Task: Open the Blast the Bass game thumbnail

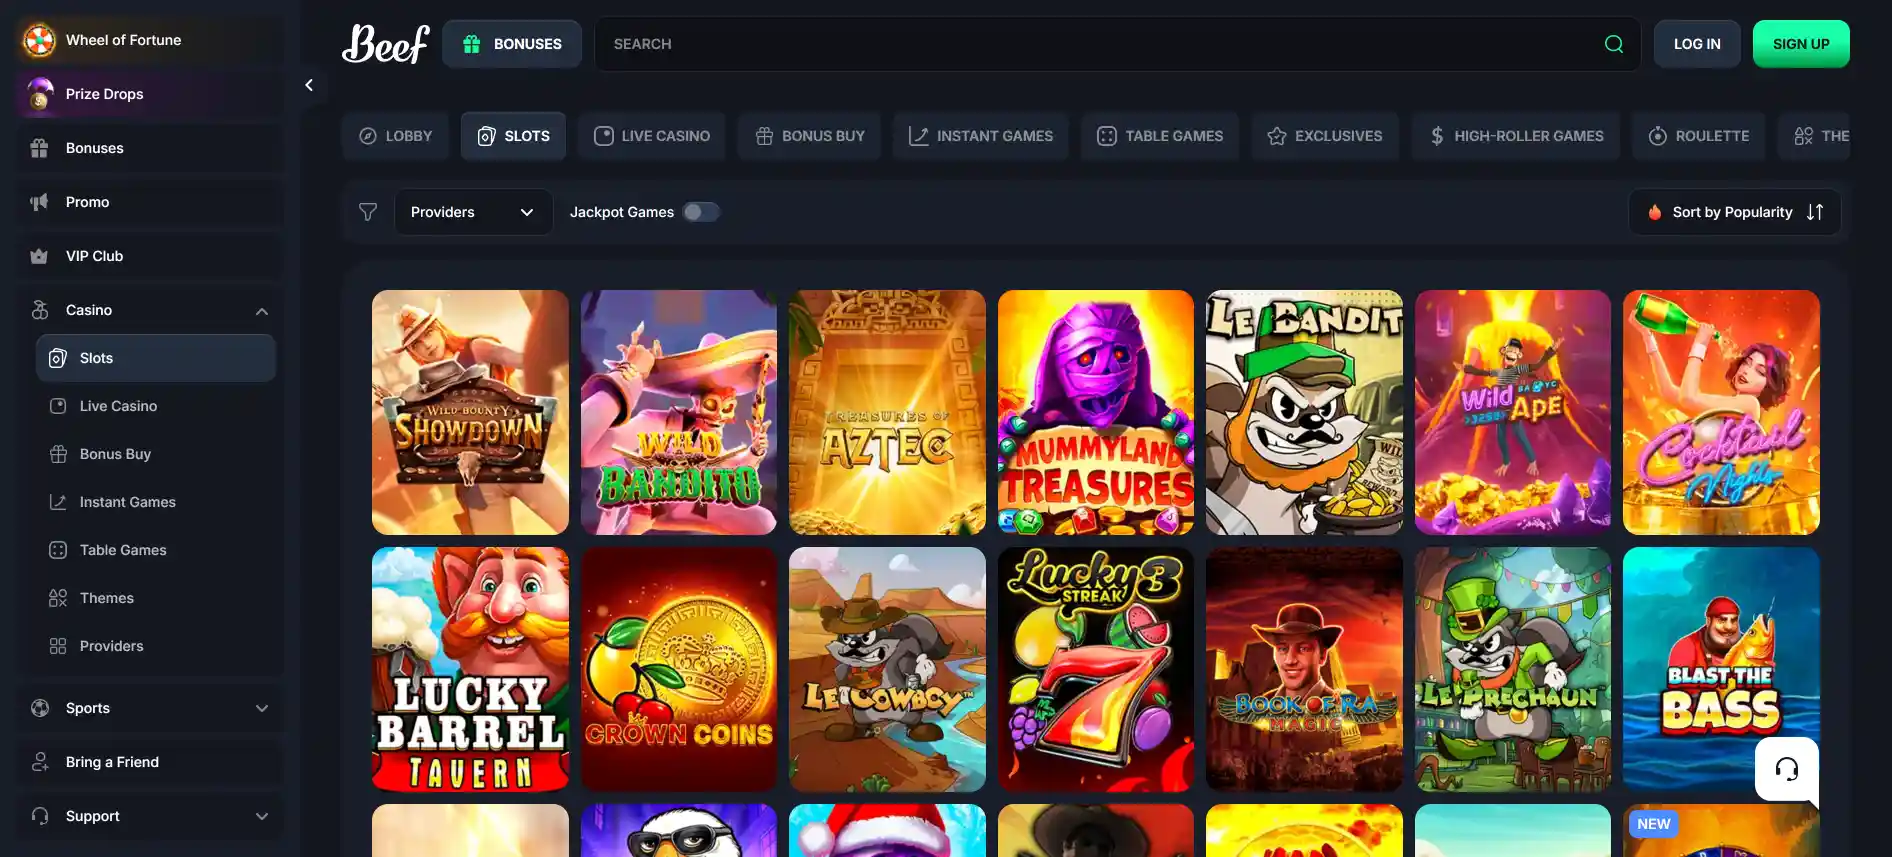Action: pyautogui.click(x=1721, y=669)
